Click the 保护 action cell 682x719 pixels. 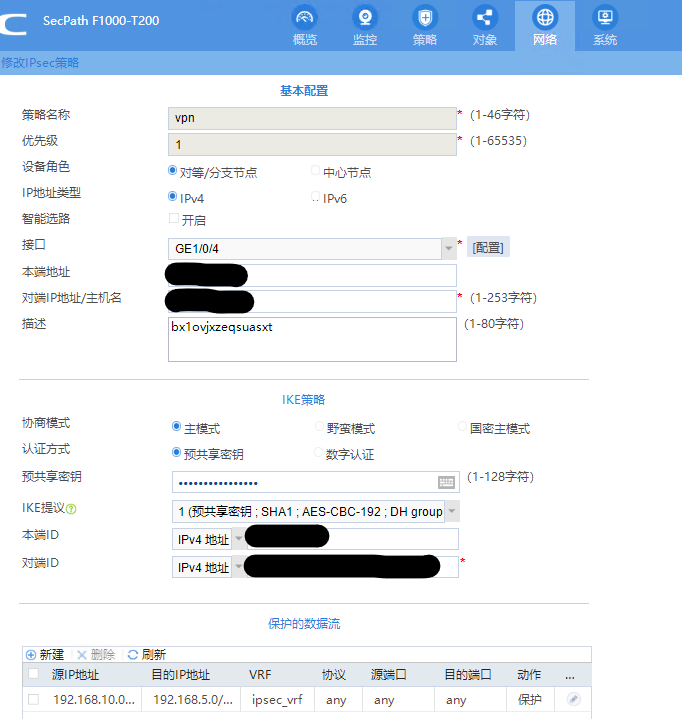click(x=530, y=699)
